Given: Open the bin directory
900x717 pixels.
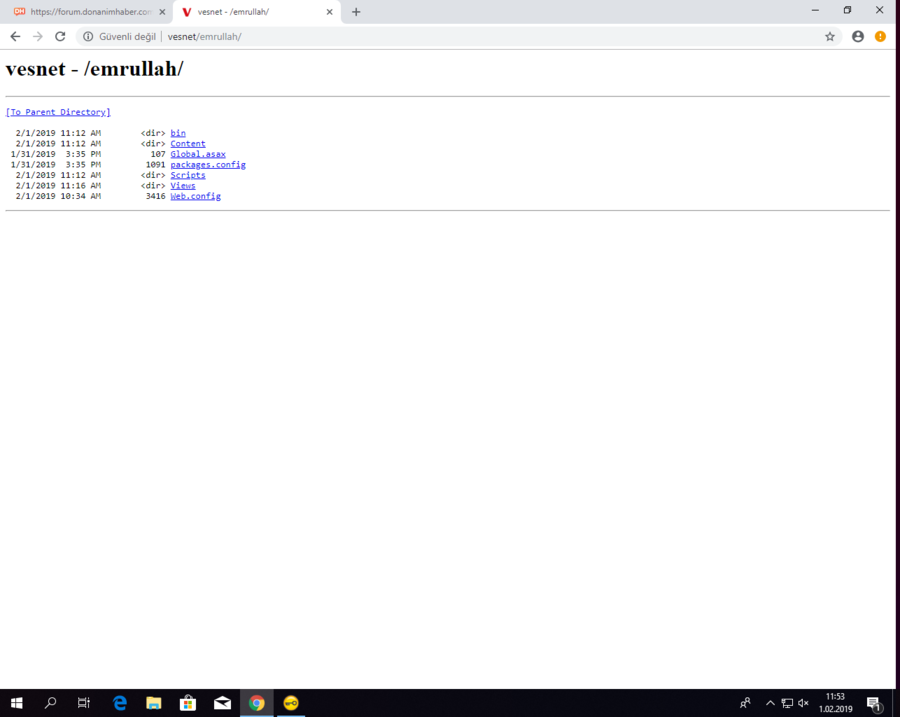Looking at the screenshot, I should (x=178, y=133).
